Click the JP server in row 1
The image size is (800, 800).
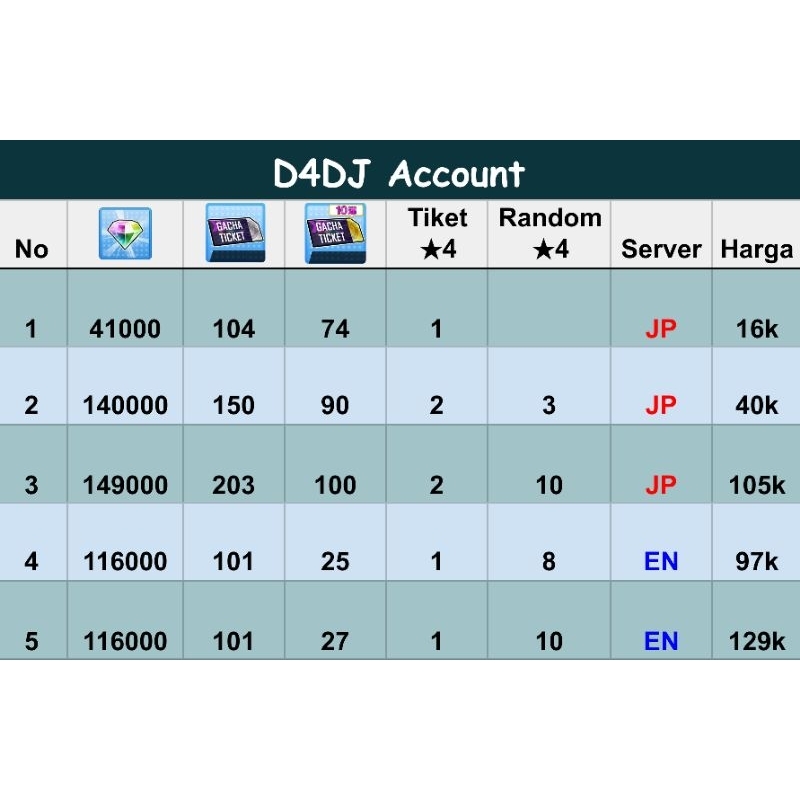[661, 329]
